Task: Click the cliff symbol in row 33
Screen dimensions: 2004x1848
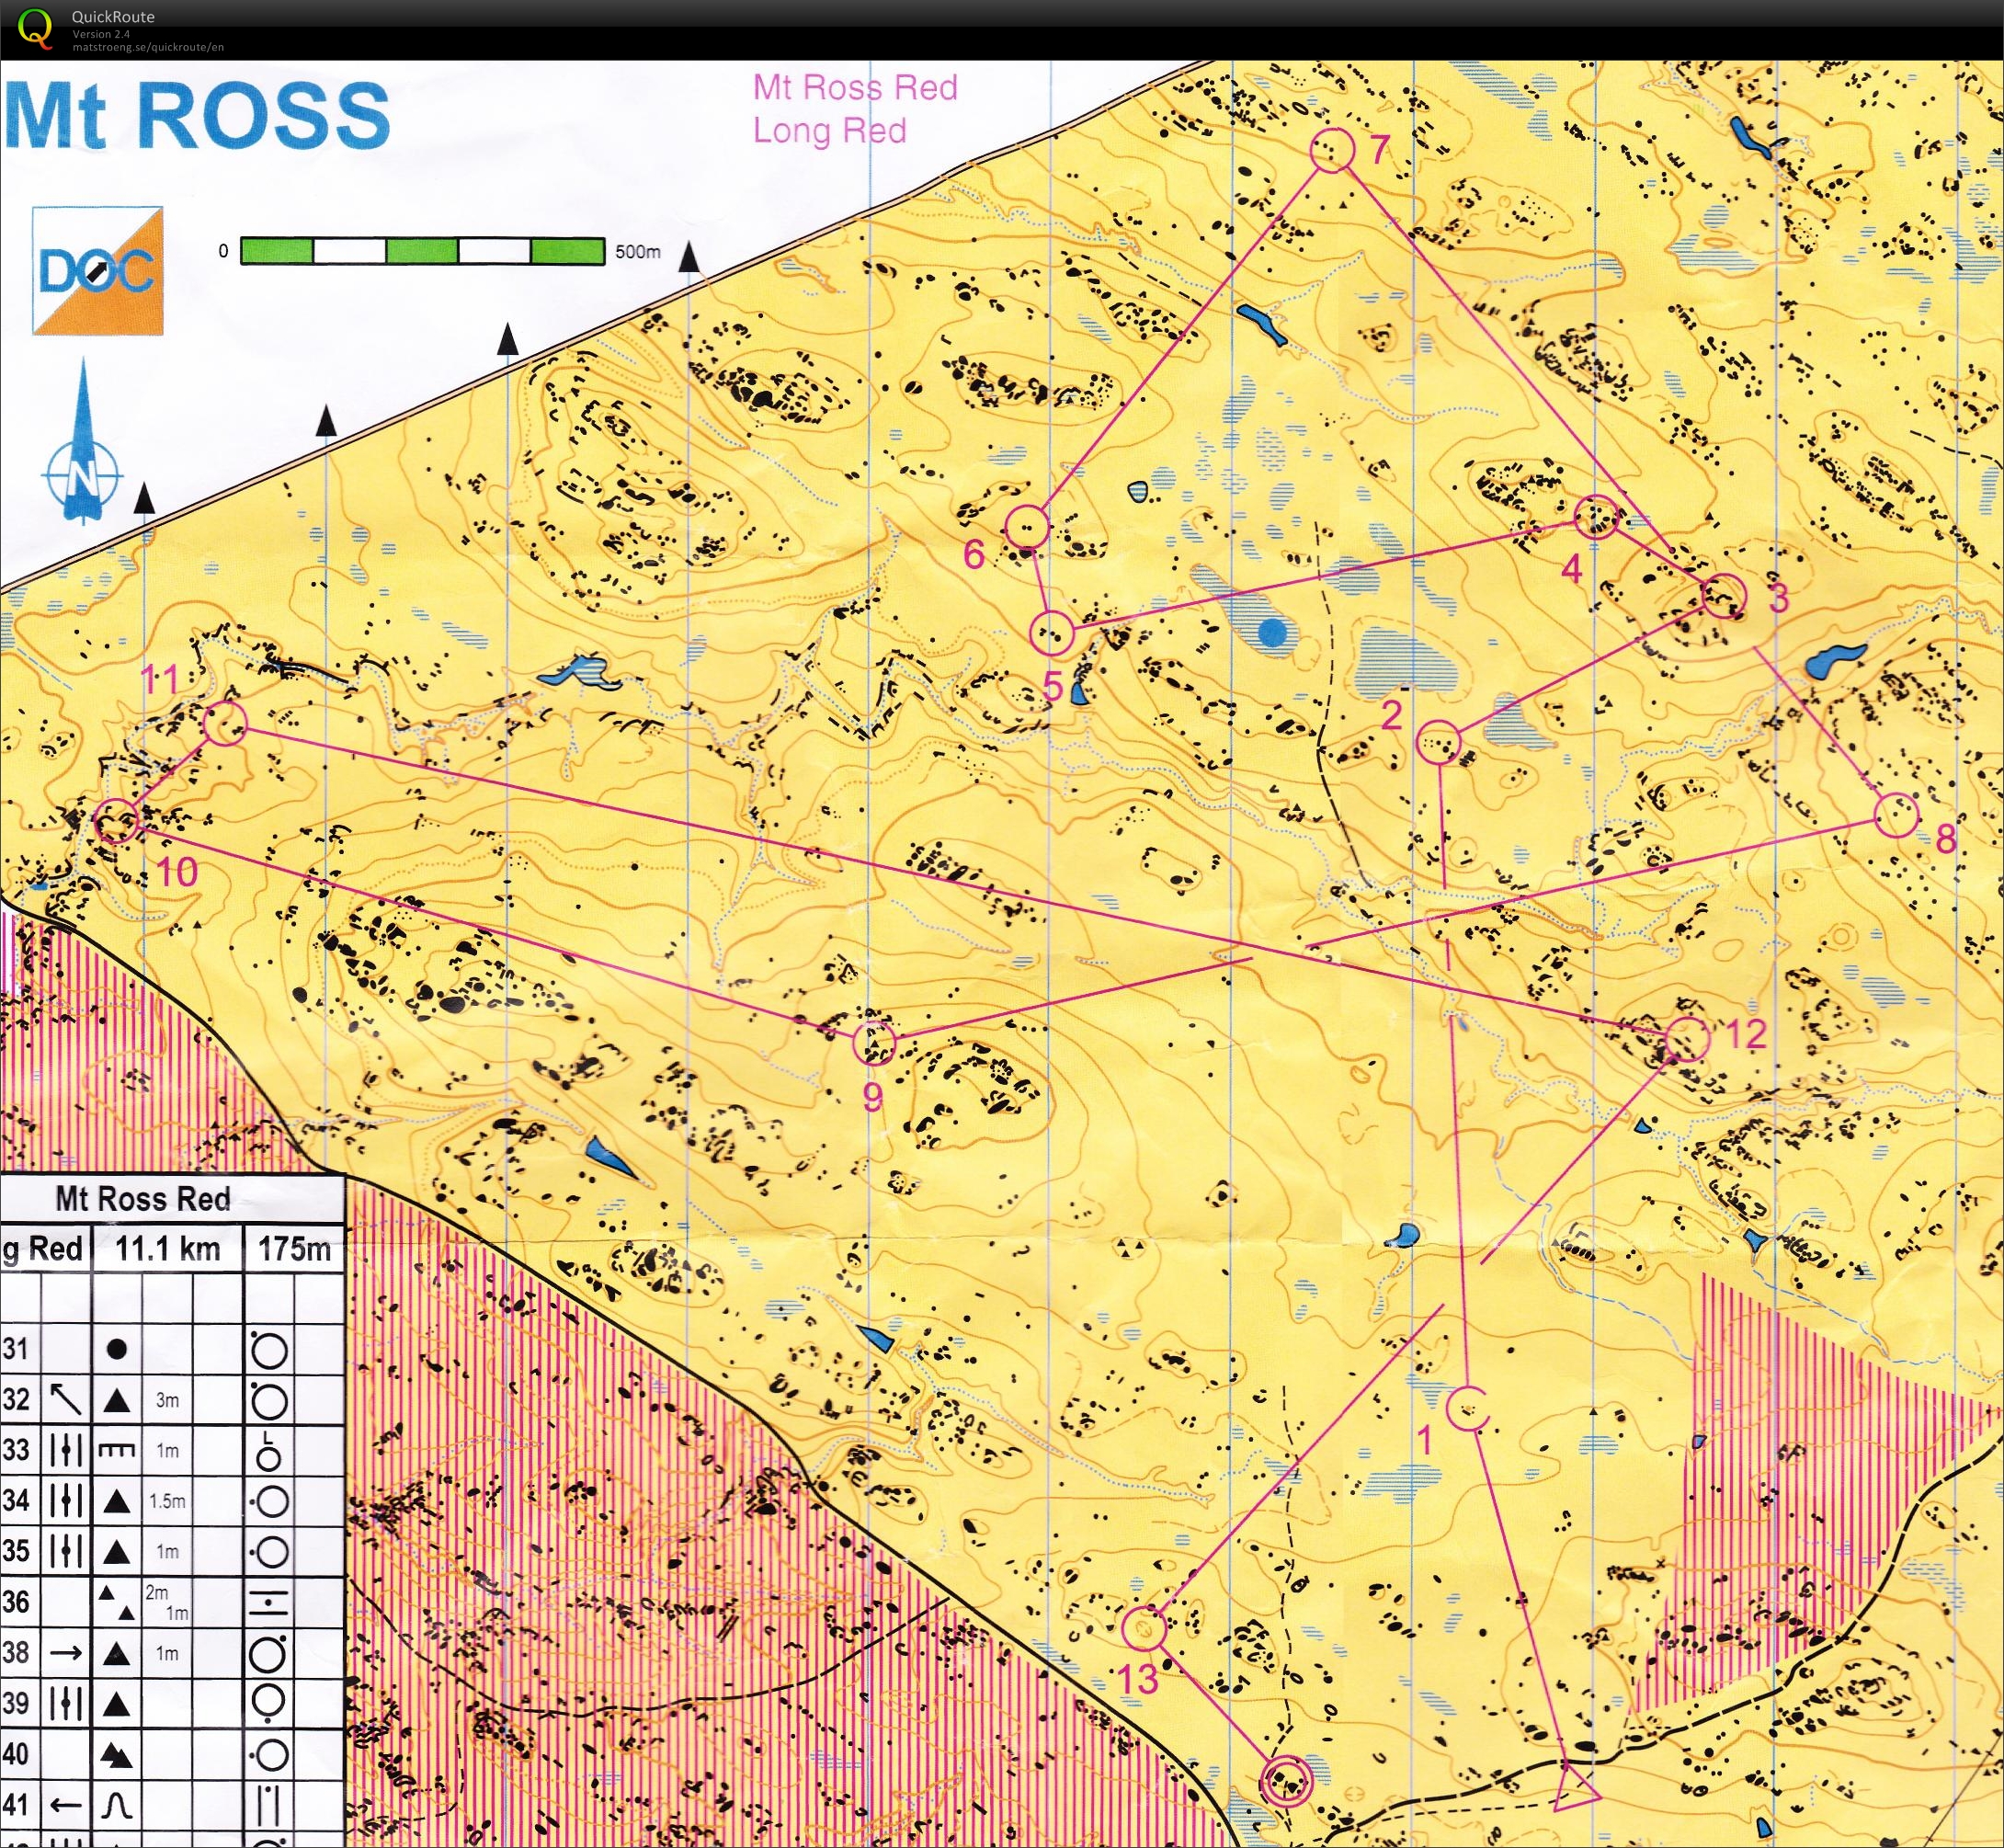Action: point(117,1450)
